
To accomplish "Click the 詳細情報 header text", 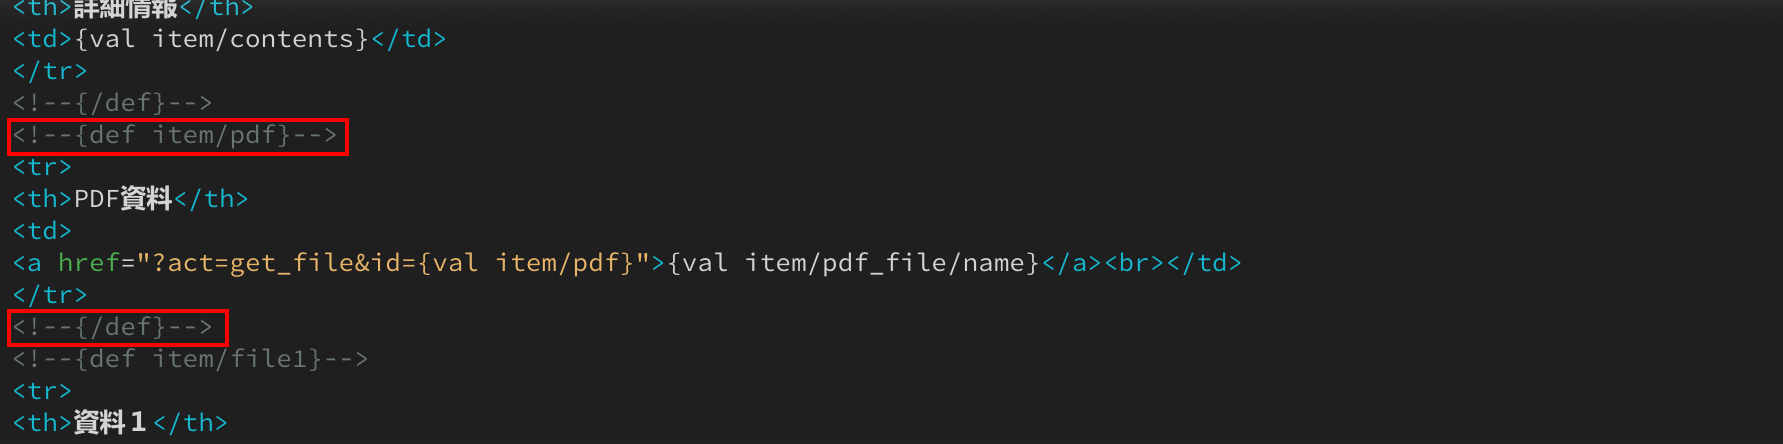I will click(126, 9).
